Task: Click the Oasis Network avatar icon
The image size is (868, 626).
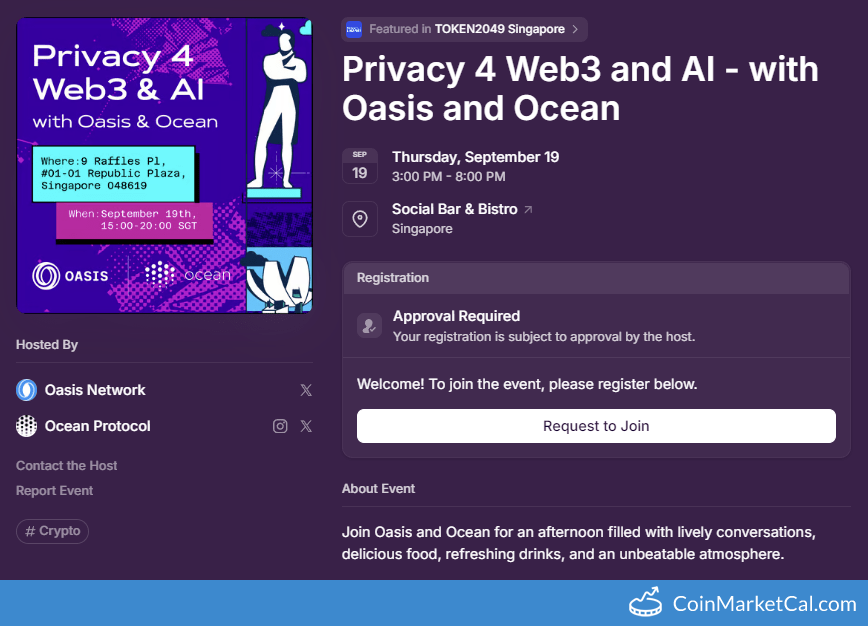Action: pyautogui.click(x=27, y=390)
